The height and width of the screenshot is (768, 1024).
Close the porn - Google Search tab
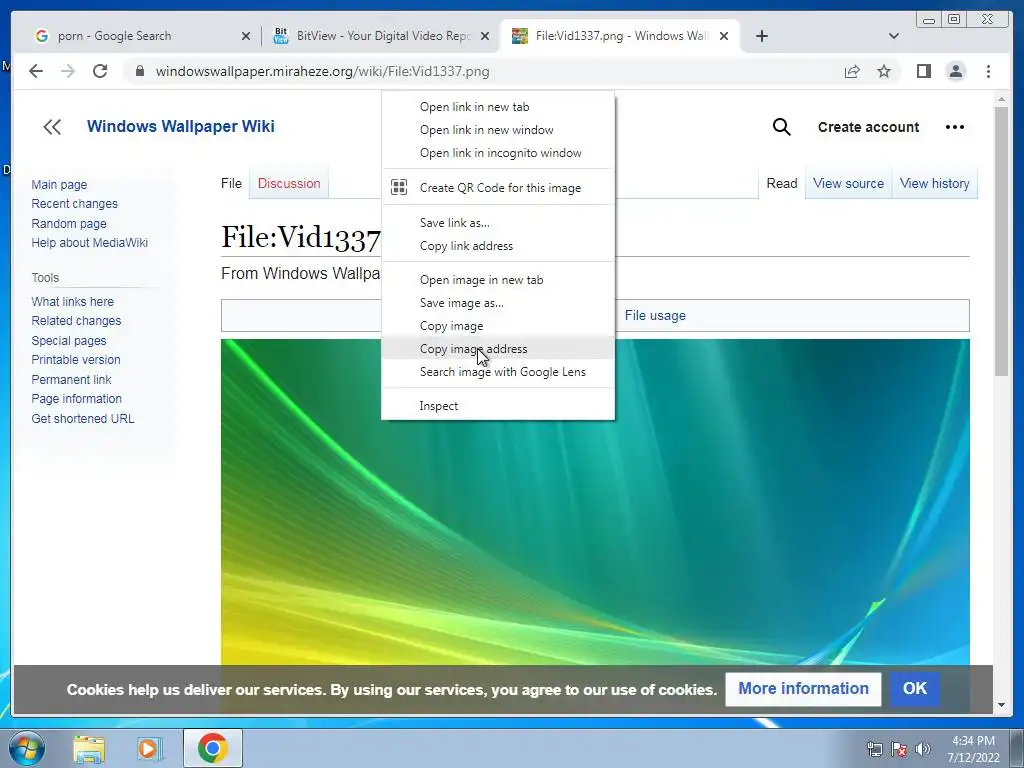246,36
